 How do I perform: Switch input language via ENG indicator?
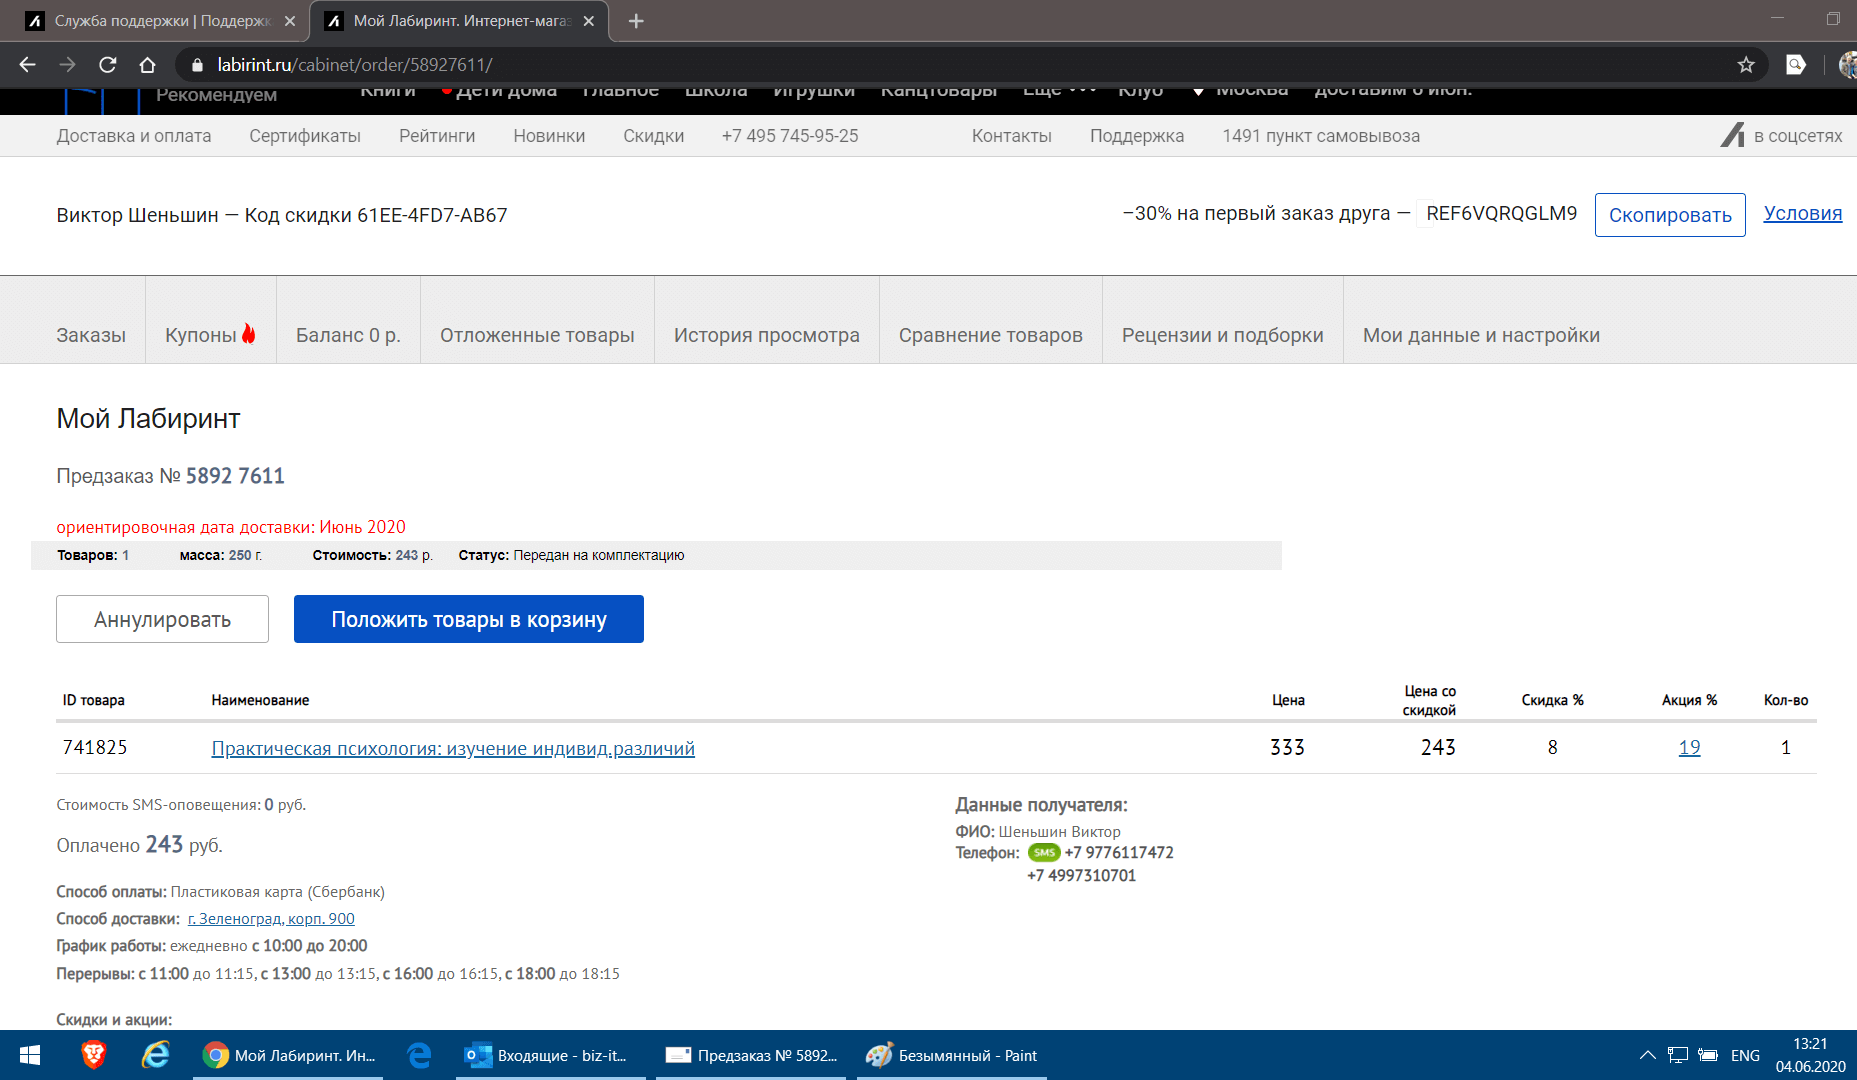pyautogui.click(x=1745, y=1055)
